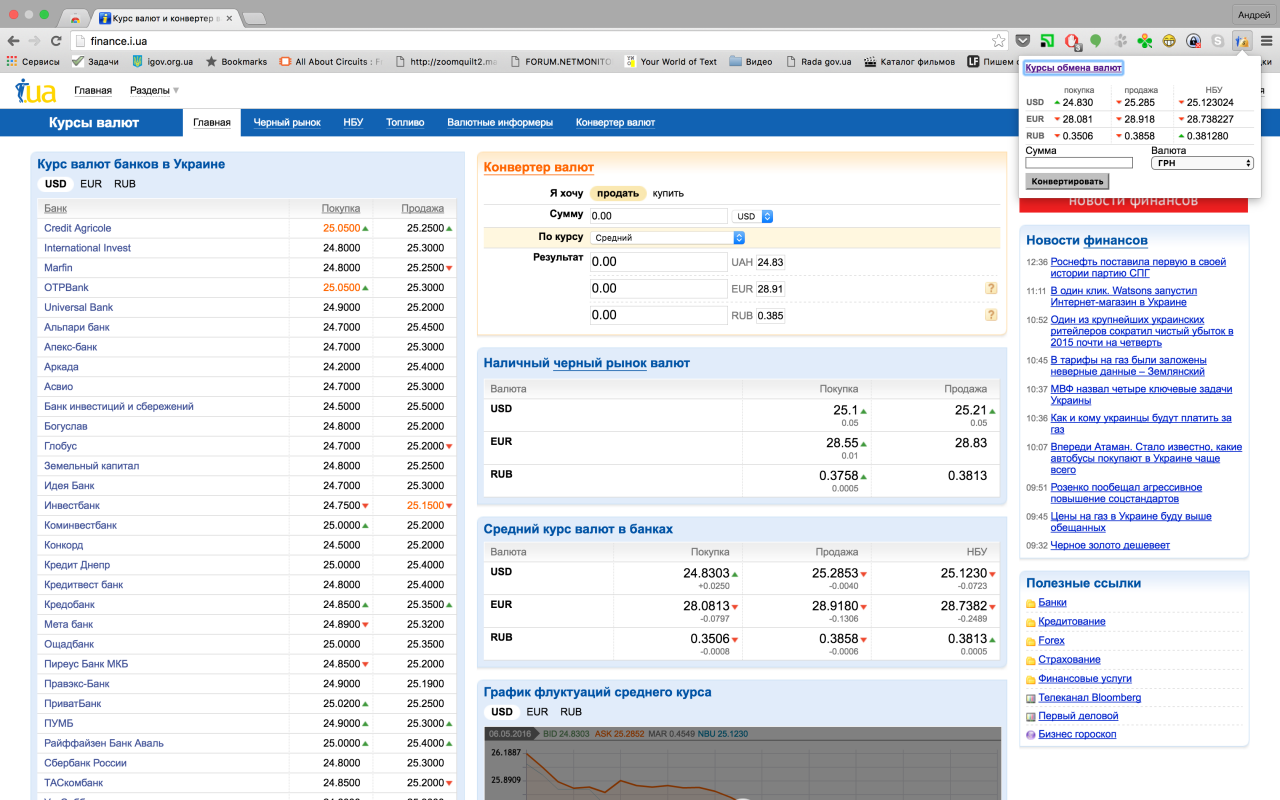1280x800 pixels.
Task: Click the Pocket extension icon
Action: click(x=1022, y=41)
